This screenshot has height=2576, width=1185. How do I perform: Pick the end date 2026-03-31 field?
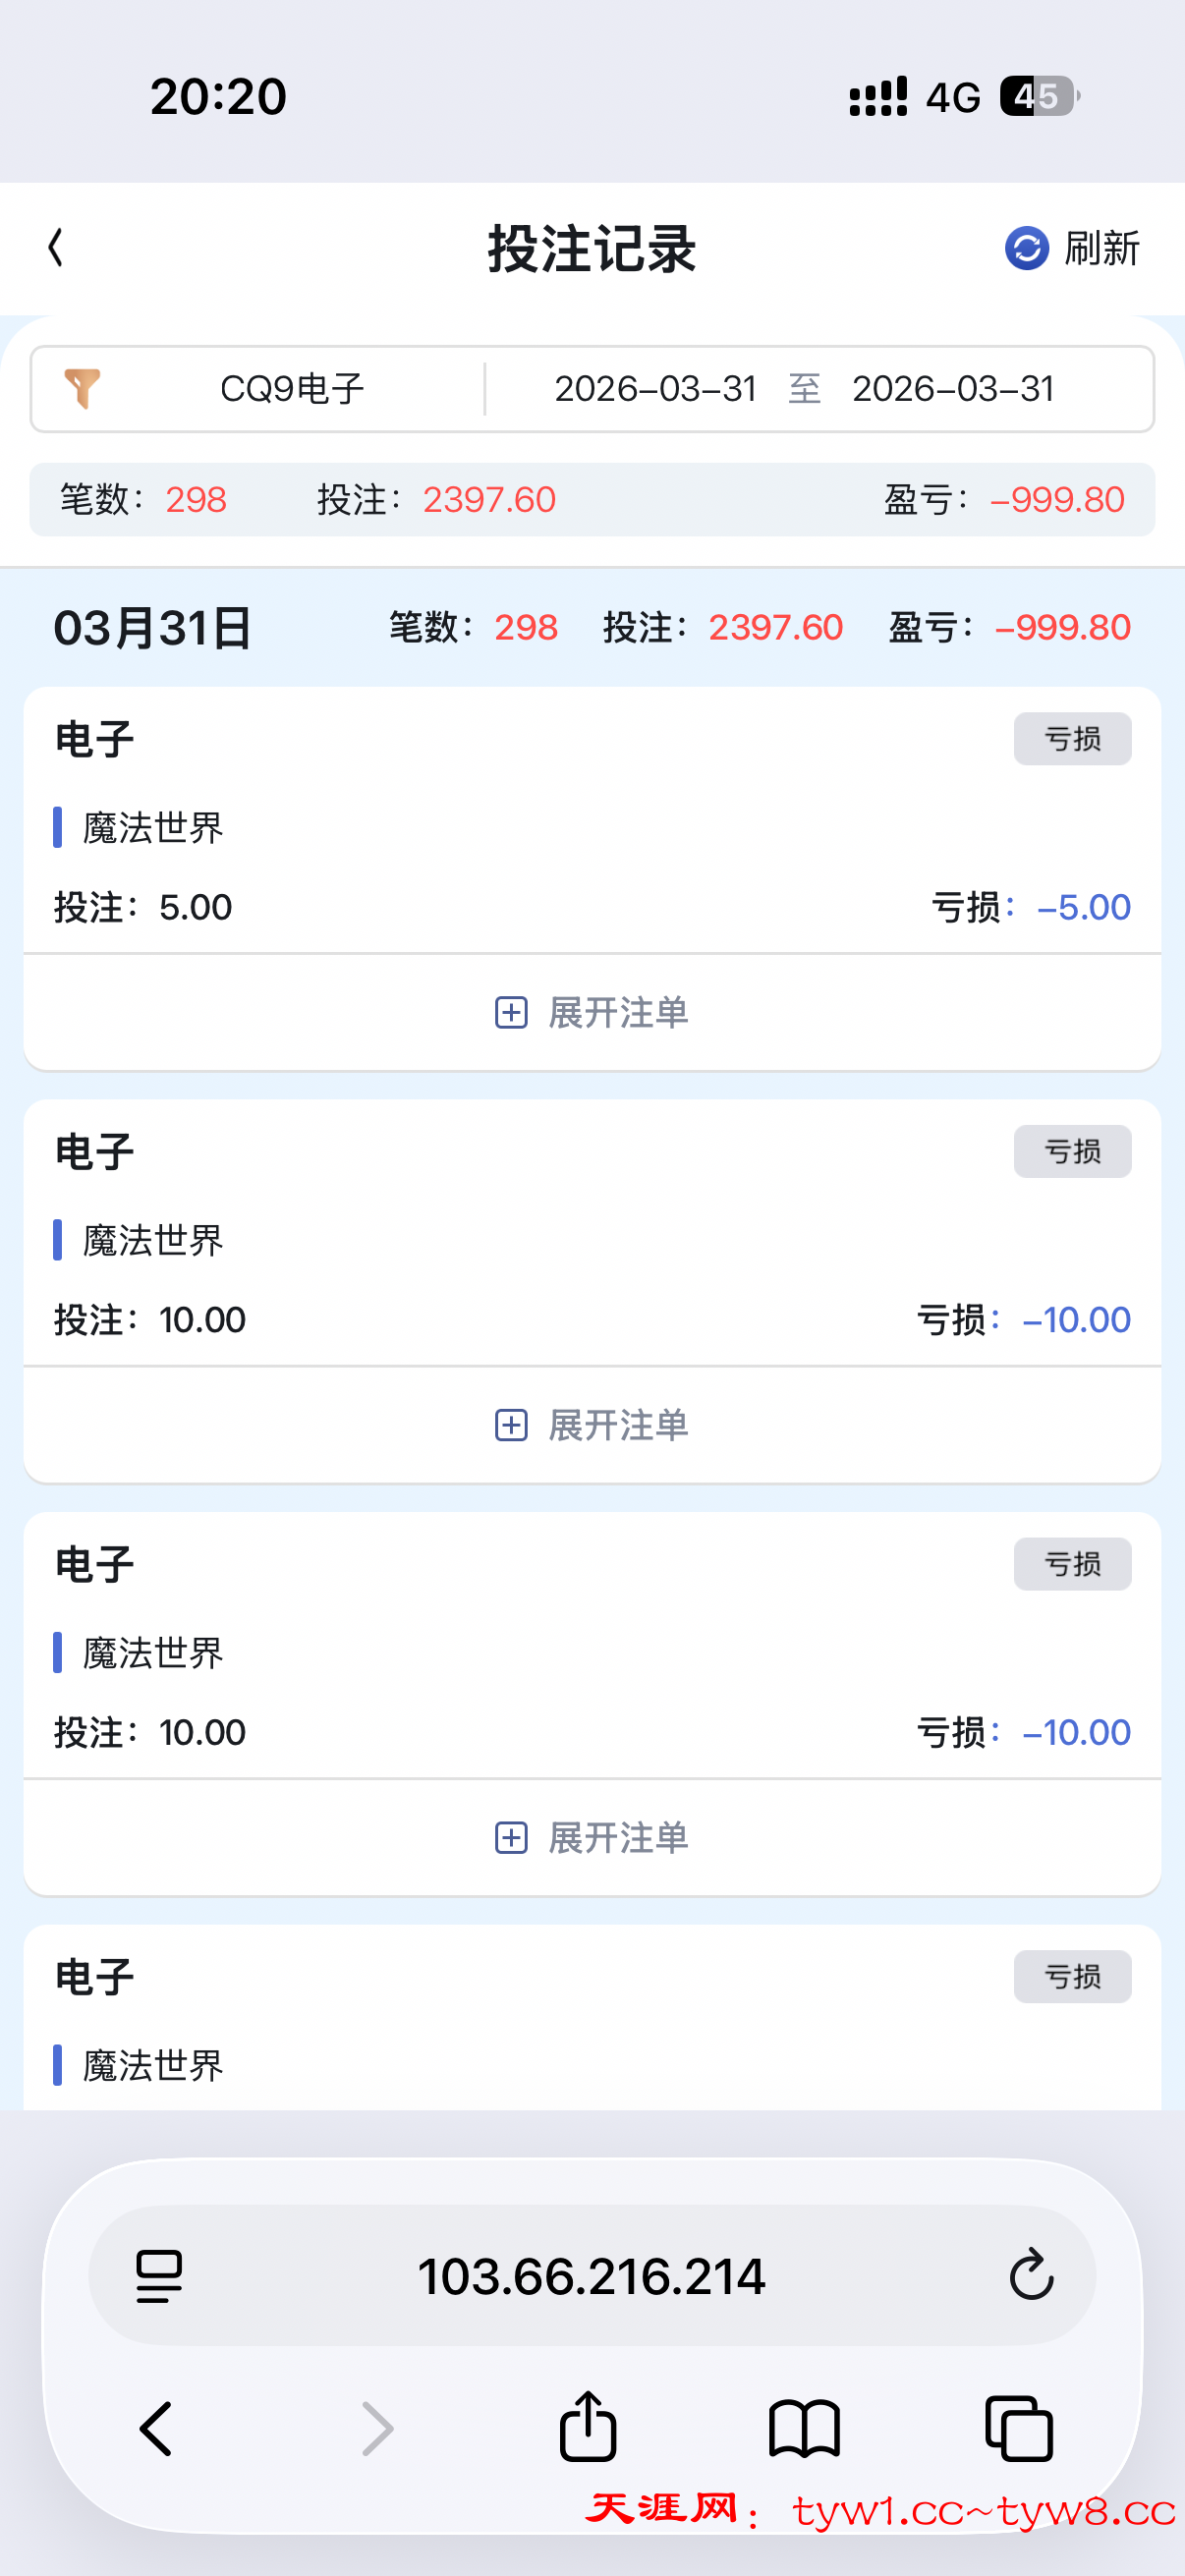(953, 389)
